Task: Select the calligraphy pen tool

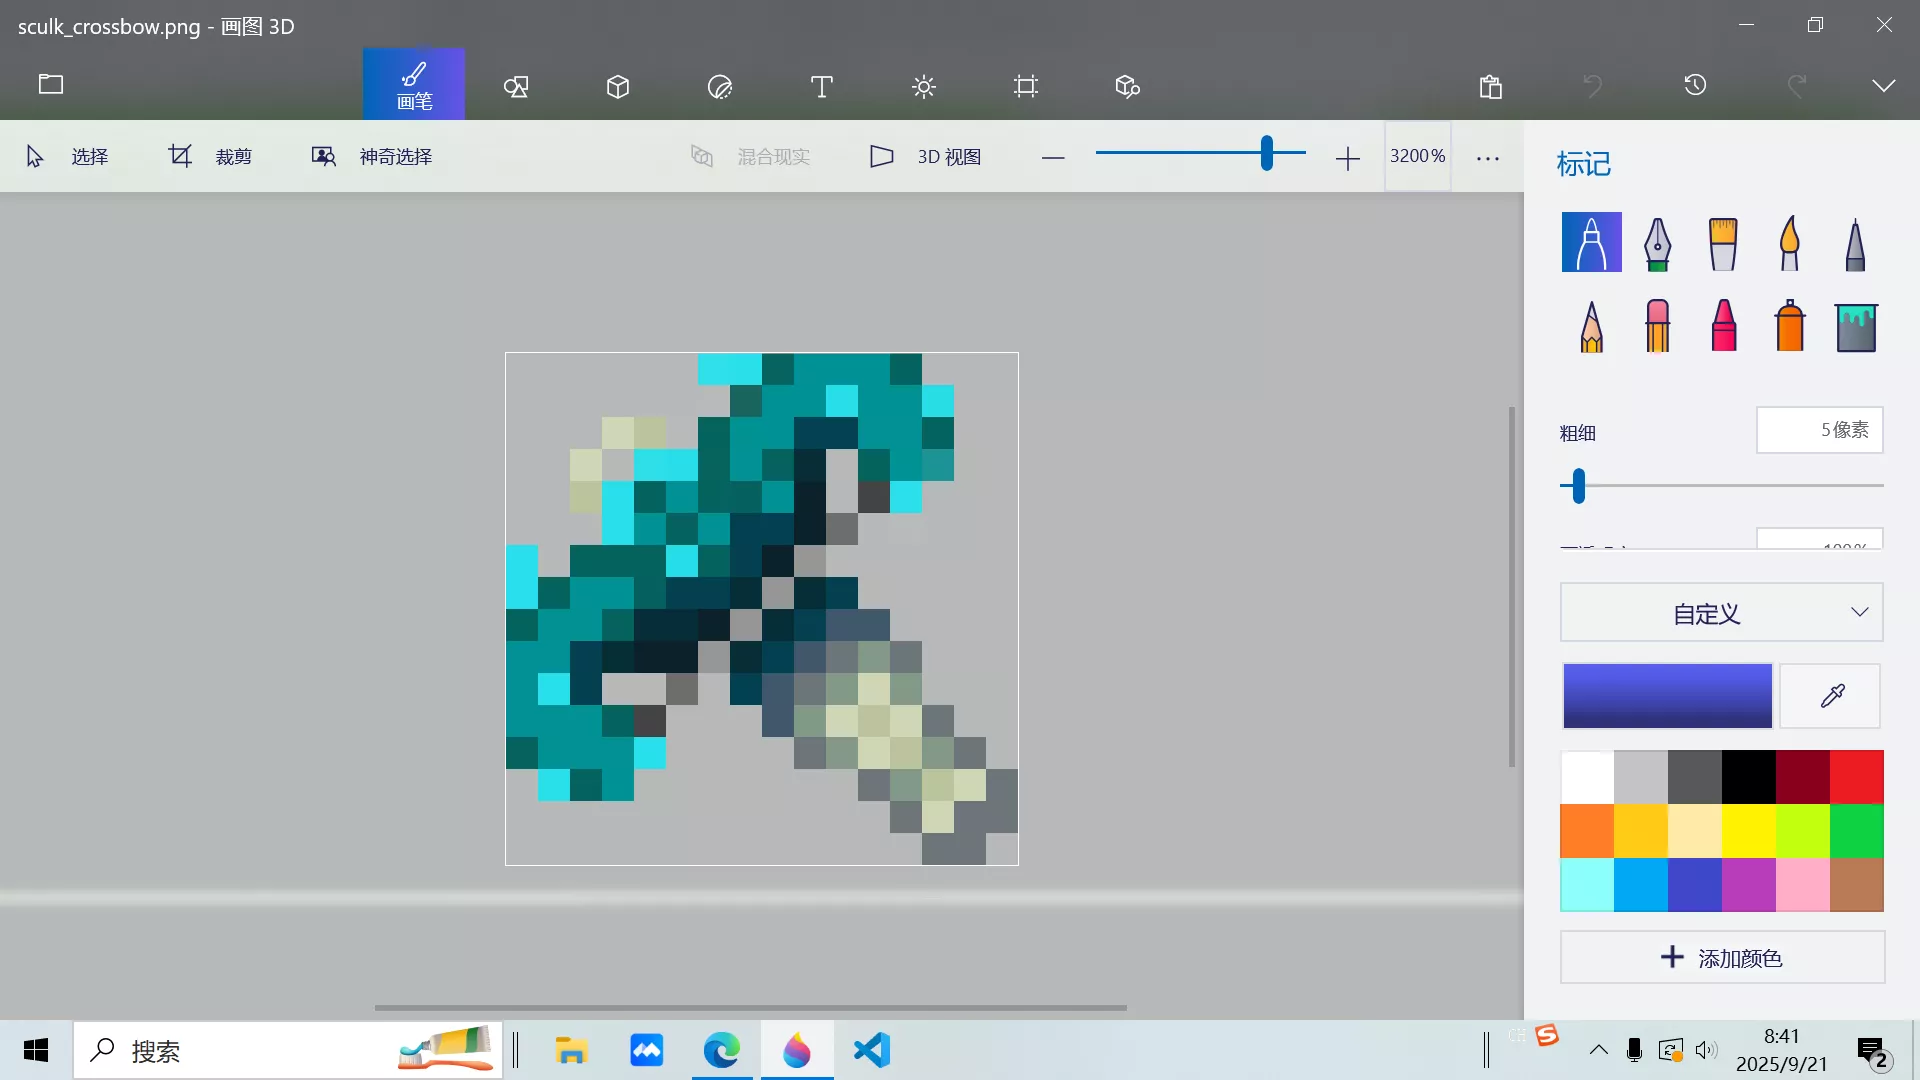Action: [1657, 242]
